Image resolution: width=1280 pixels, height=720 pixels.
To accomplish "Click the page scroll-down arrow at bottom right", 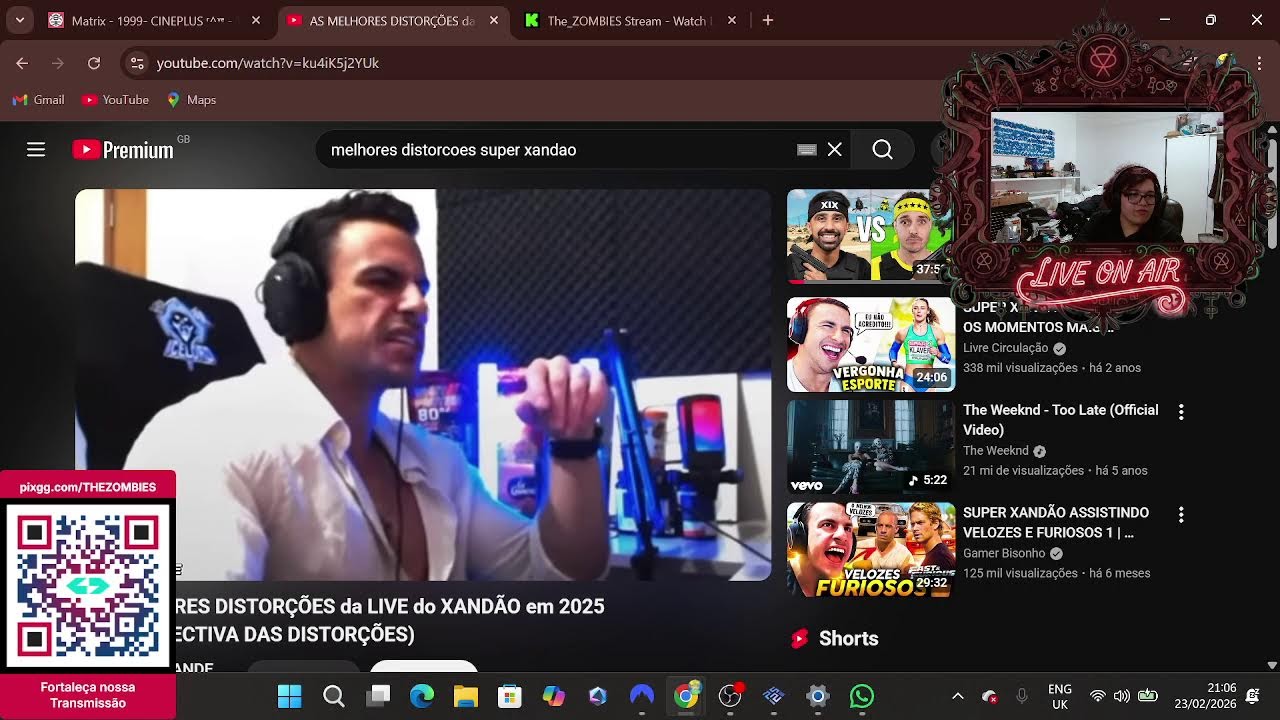I will tap(1272, 665).
